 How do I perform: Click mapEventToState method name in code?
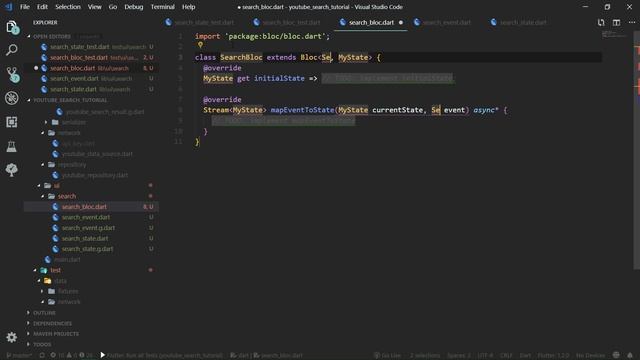(302, 110)
